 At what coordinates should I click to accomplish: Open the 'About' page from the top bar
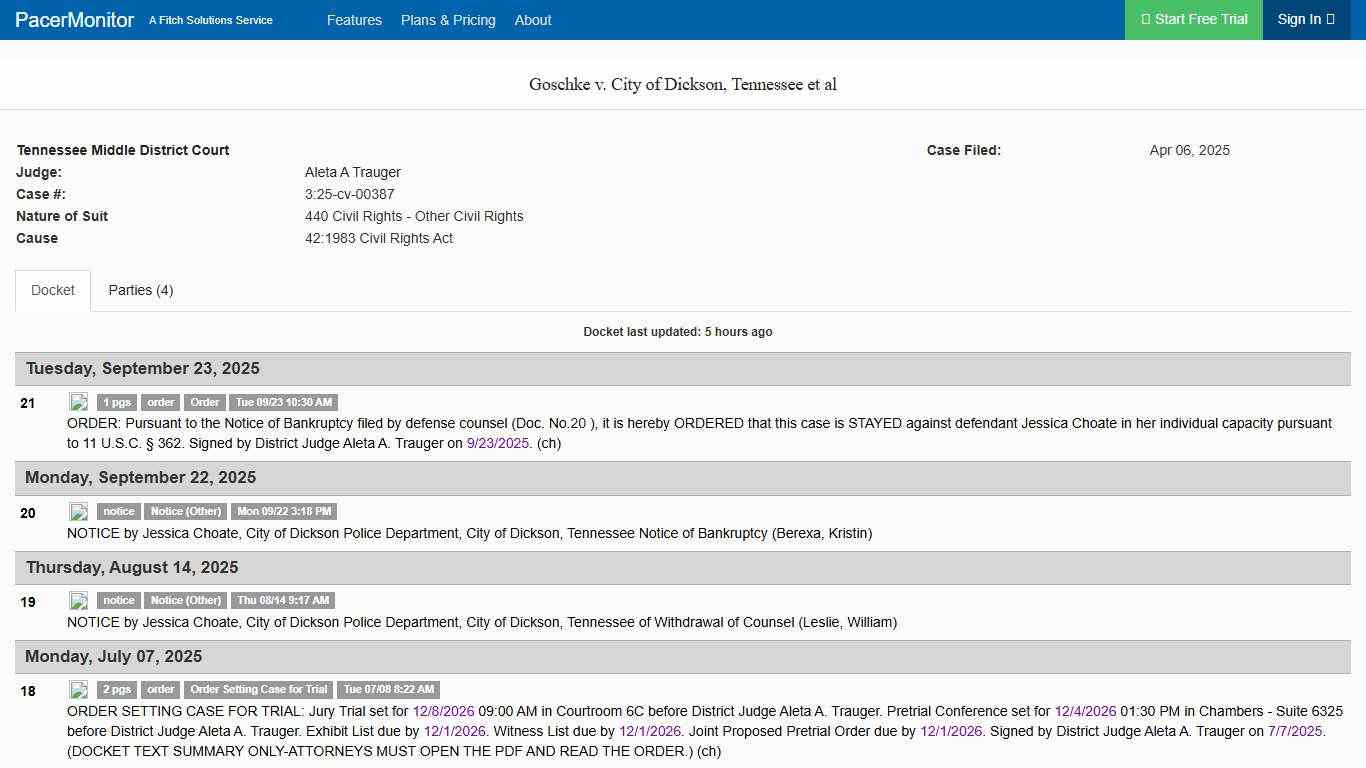point(533,20)
